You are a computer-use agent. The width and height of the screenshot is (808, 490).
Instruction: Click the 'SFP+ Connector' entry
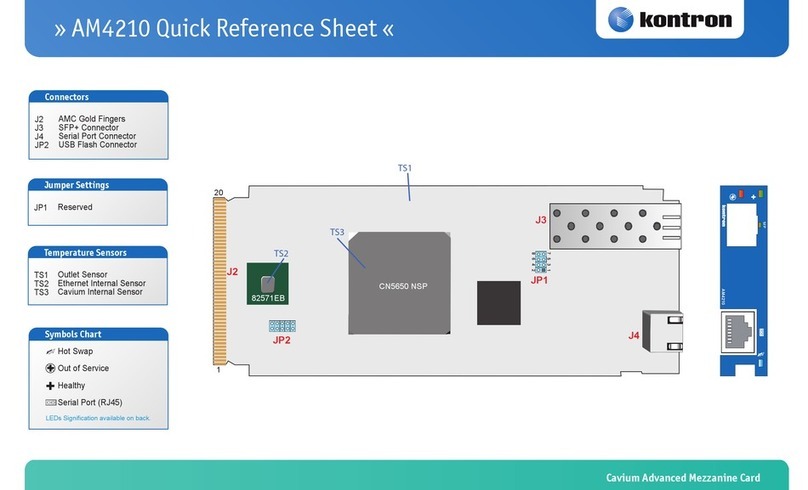[89, 127]
